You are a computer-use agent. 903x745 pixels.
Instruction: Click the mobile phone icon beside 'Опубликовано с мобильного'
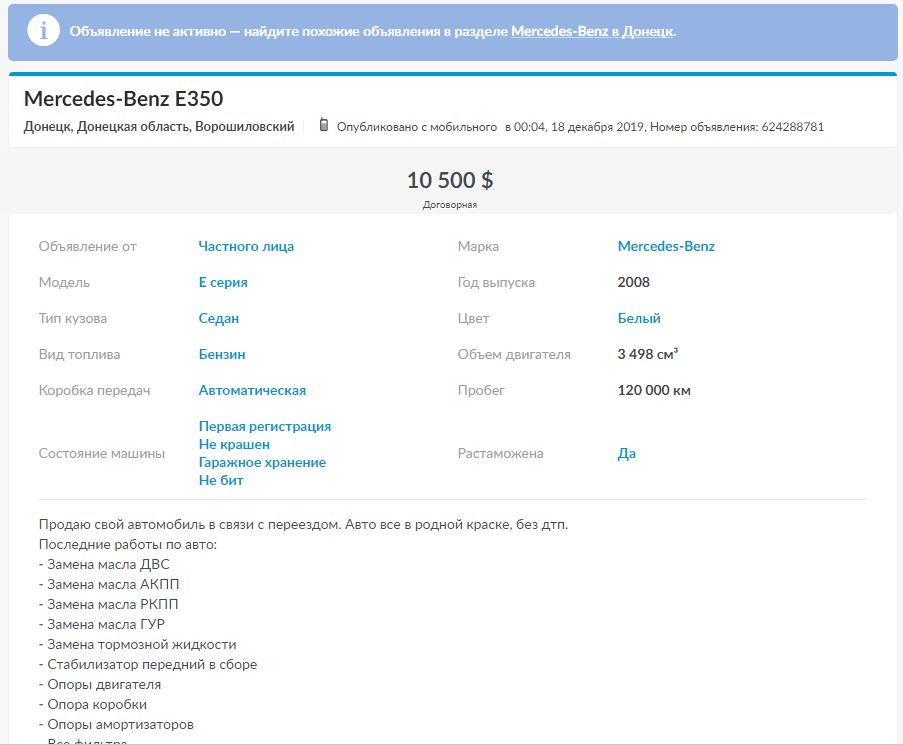(x=324, y=126)
